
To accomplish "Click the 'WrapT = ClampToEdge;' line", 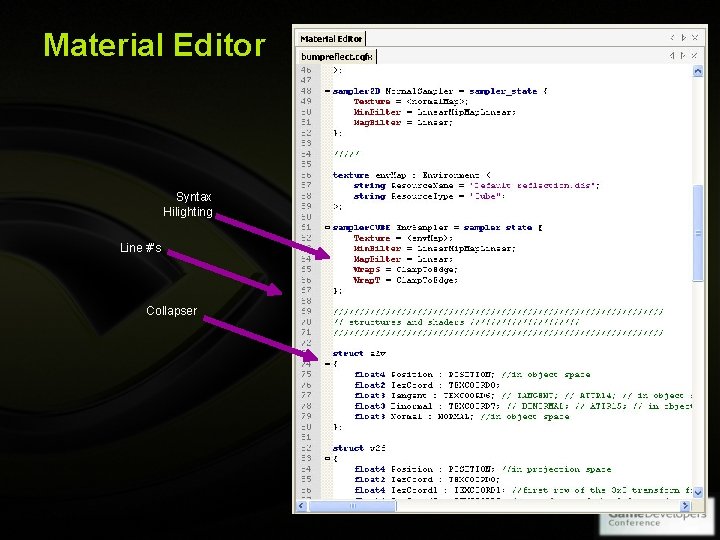I will click(x=405, y=280).
